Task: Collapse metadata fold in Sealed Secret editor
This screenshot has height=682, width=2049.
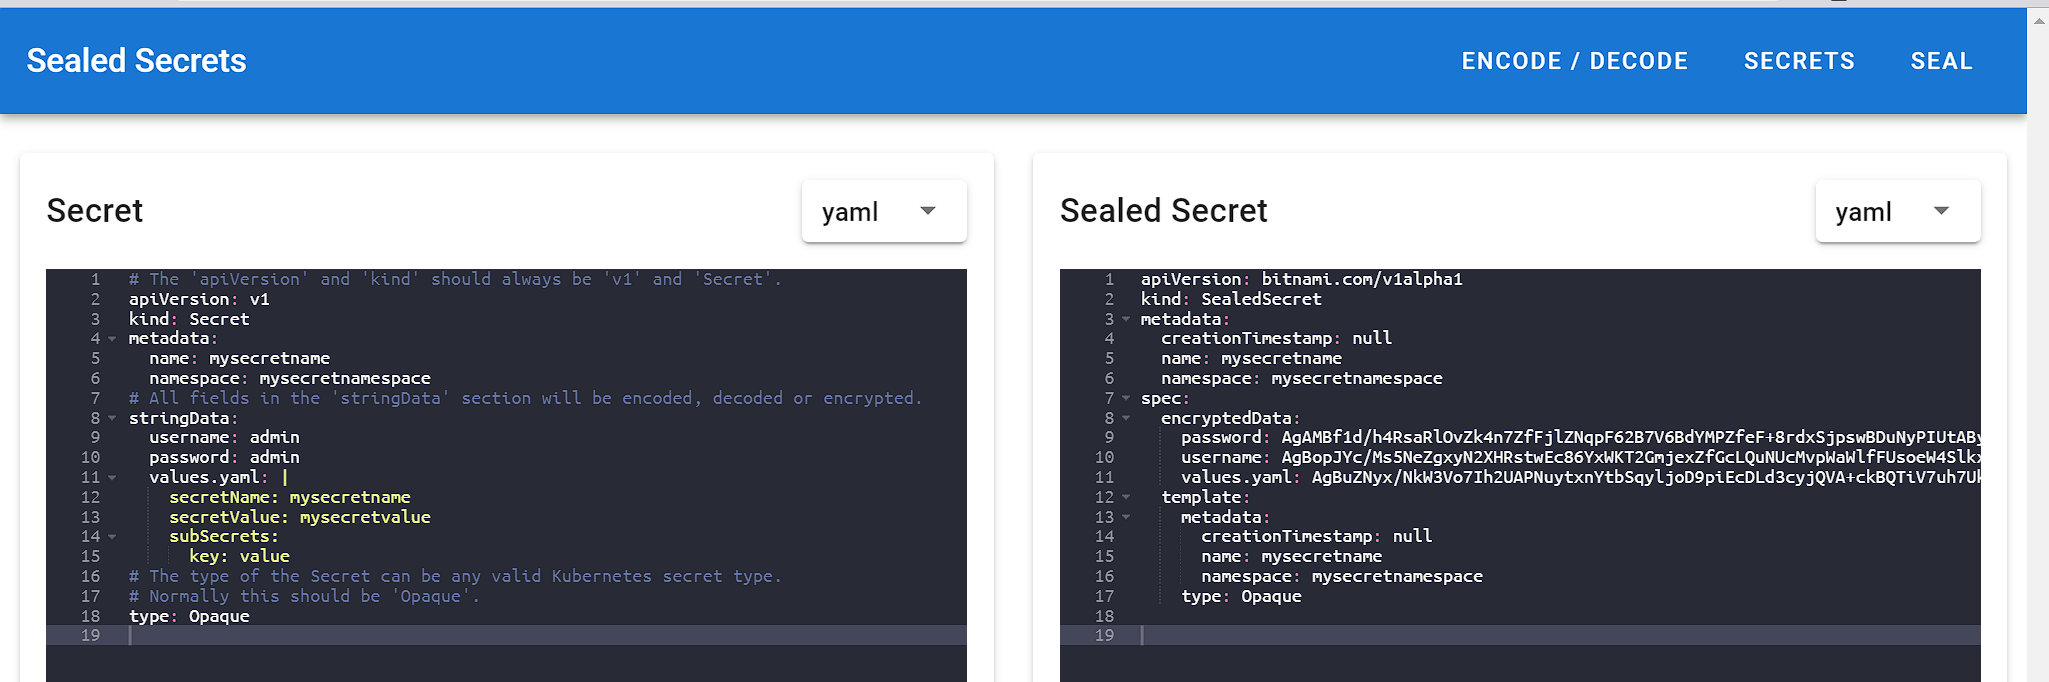Action: point(1126,319)
